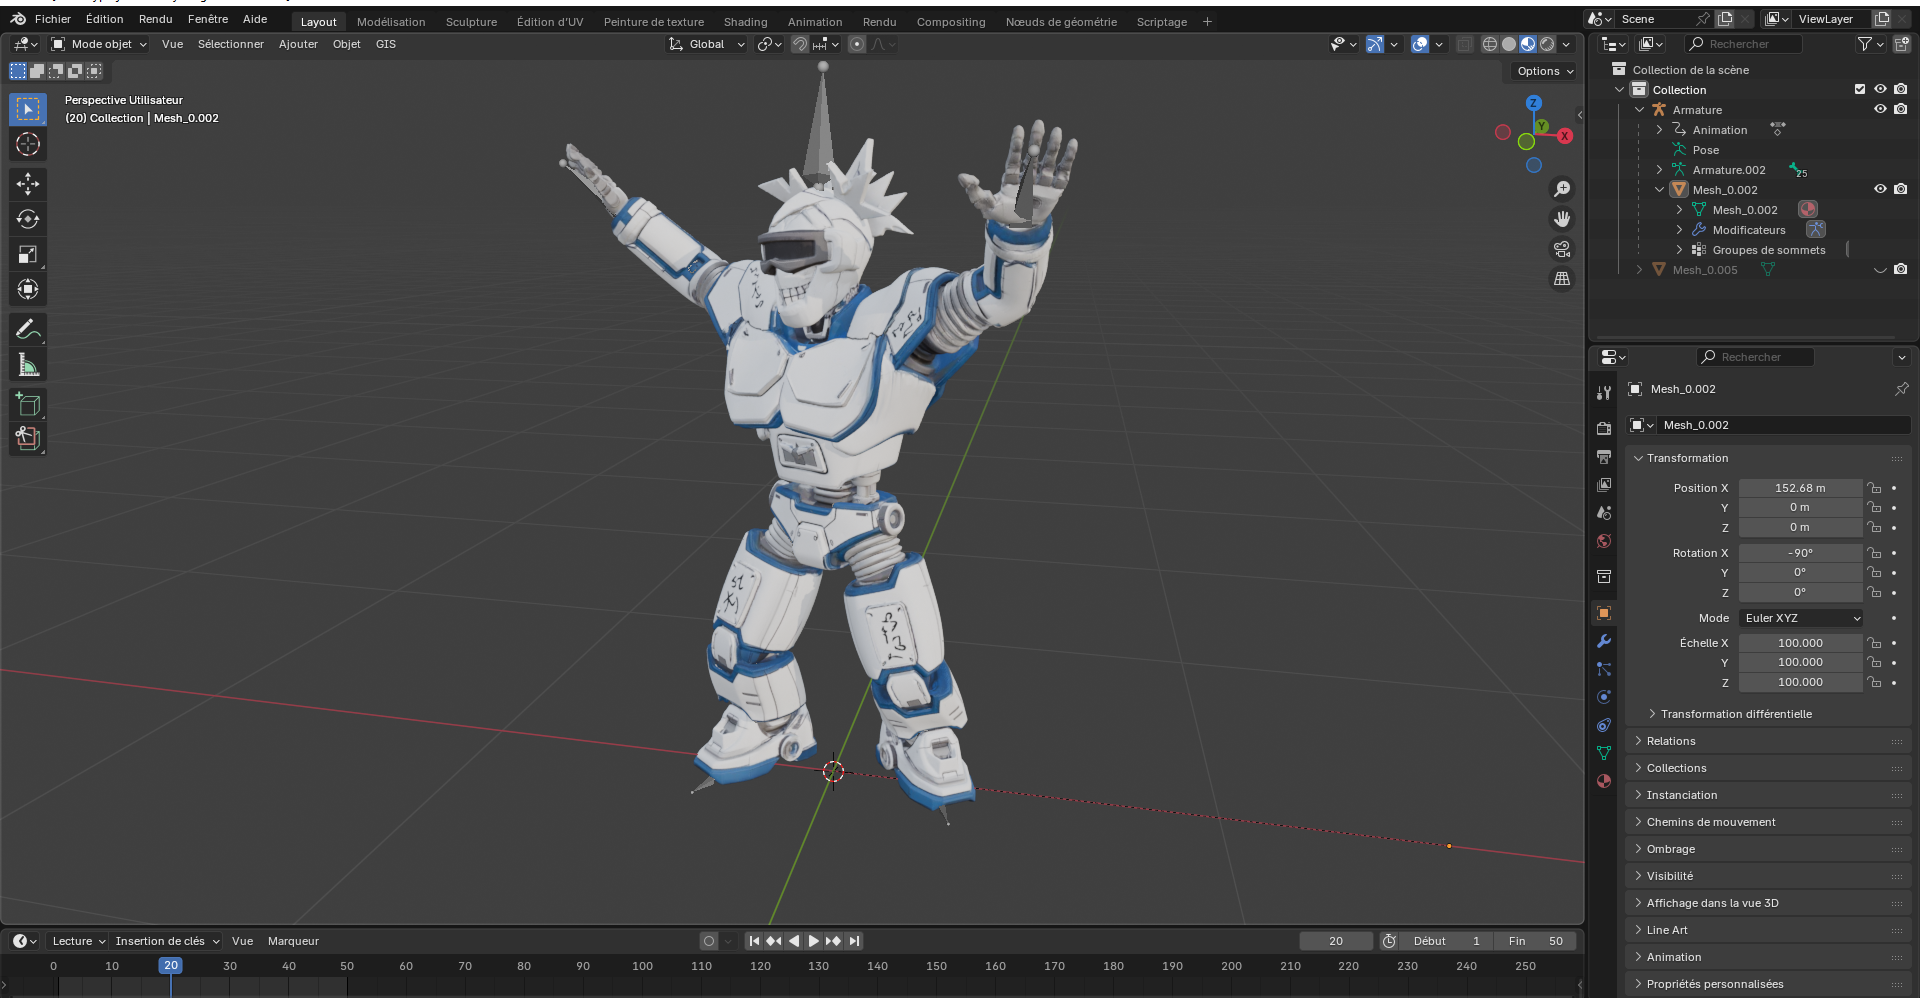Click the Position X value 152.68 m
Image resolution: width=1920 pixels, height=998 pixels.
click(x=1800, y=488)
